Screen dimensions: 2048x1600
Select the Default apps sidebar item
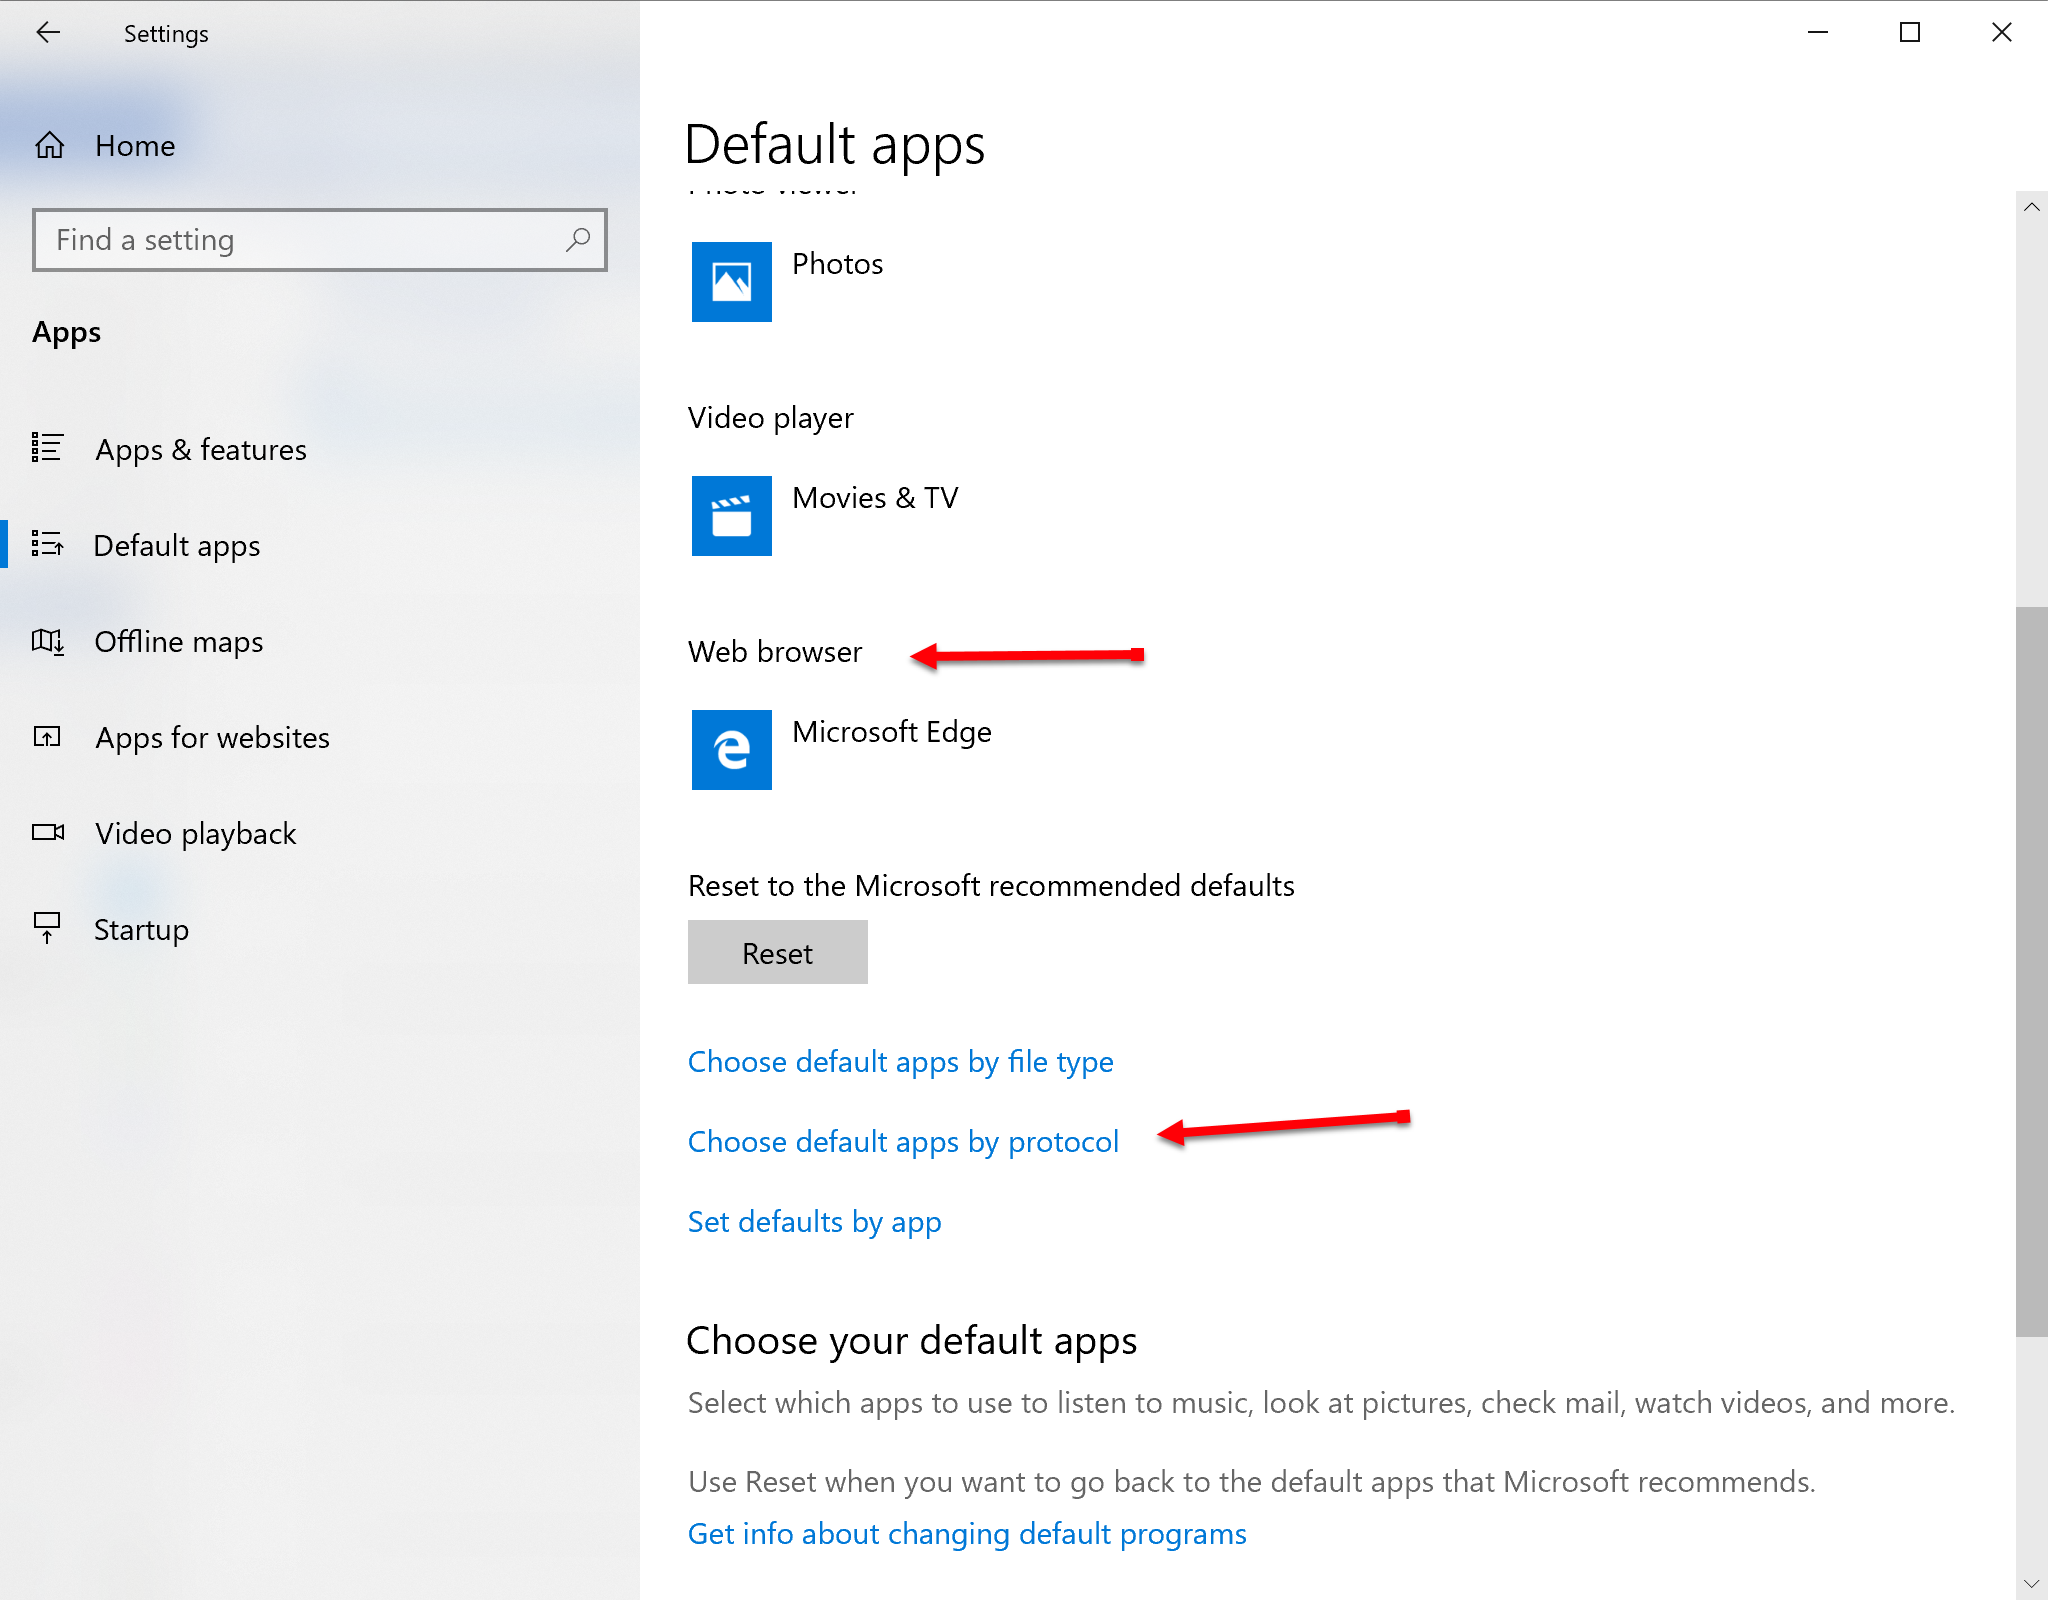(x=177, y=545)
